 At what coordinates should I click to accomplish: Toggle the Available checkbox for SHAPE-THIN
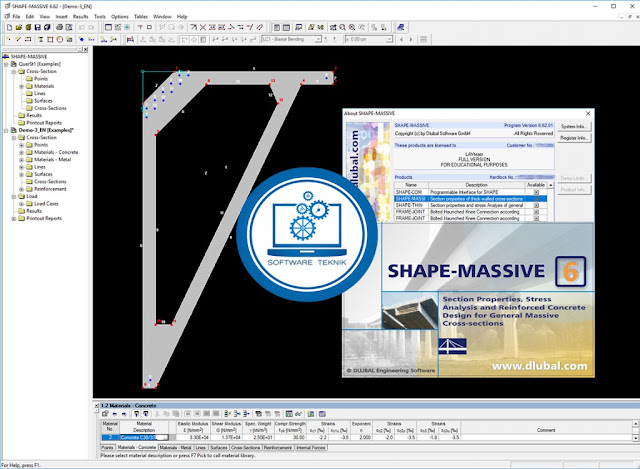point(536,205)
